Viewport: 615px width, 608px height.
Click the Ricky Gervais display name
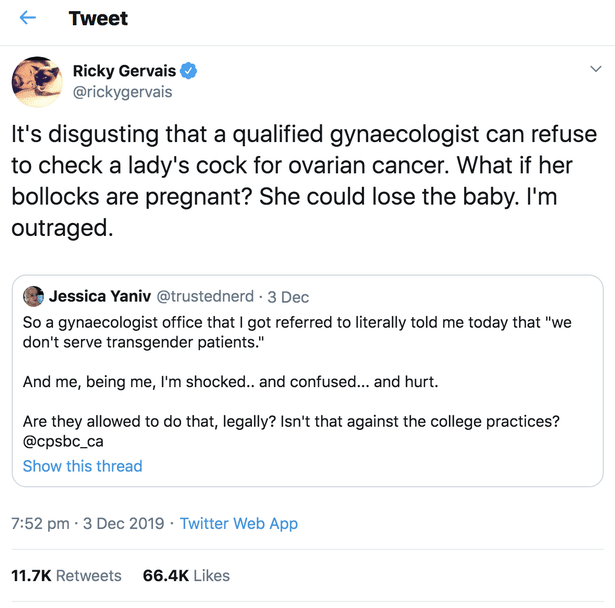(124, 71)
